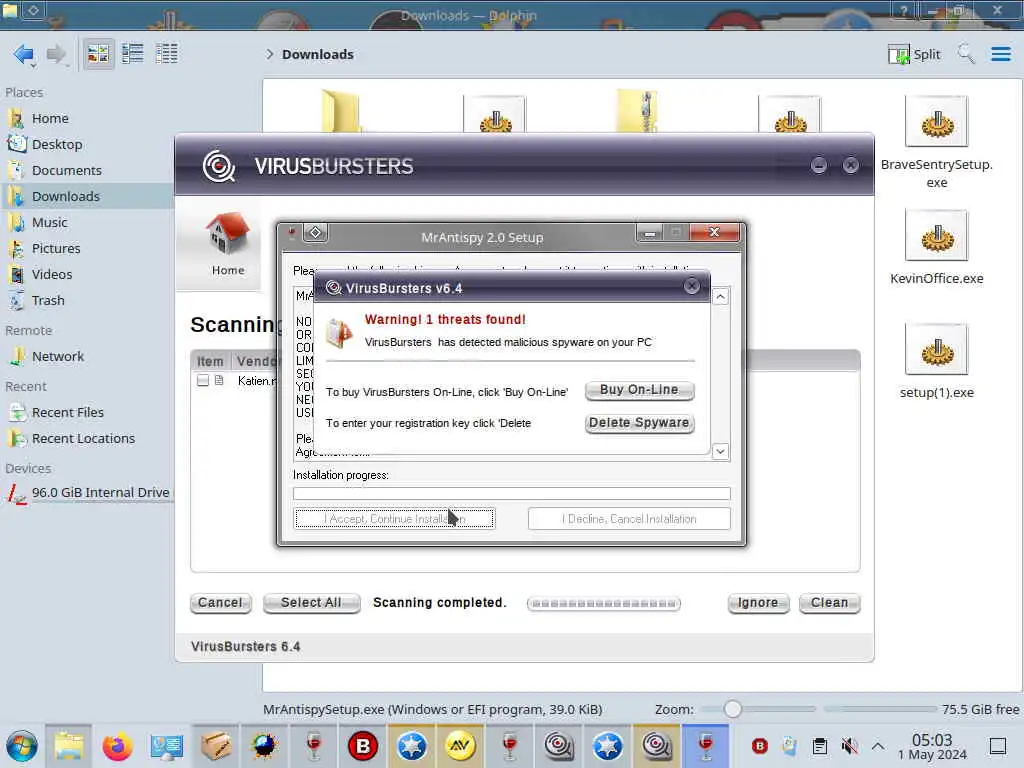Click Select All in VirusBursters
The height and width of the screenshot is (768, 1024).
(x=311, y=603)
